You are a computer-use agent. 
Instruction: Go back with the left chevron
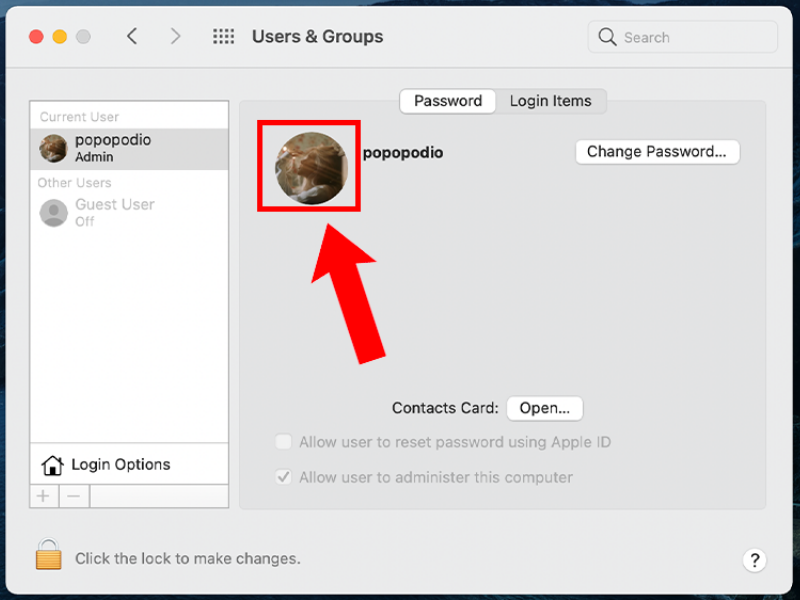pos(132,36)
